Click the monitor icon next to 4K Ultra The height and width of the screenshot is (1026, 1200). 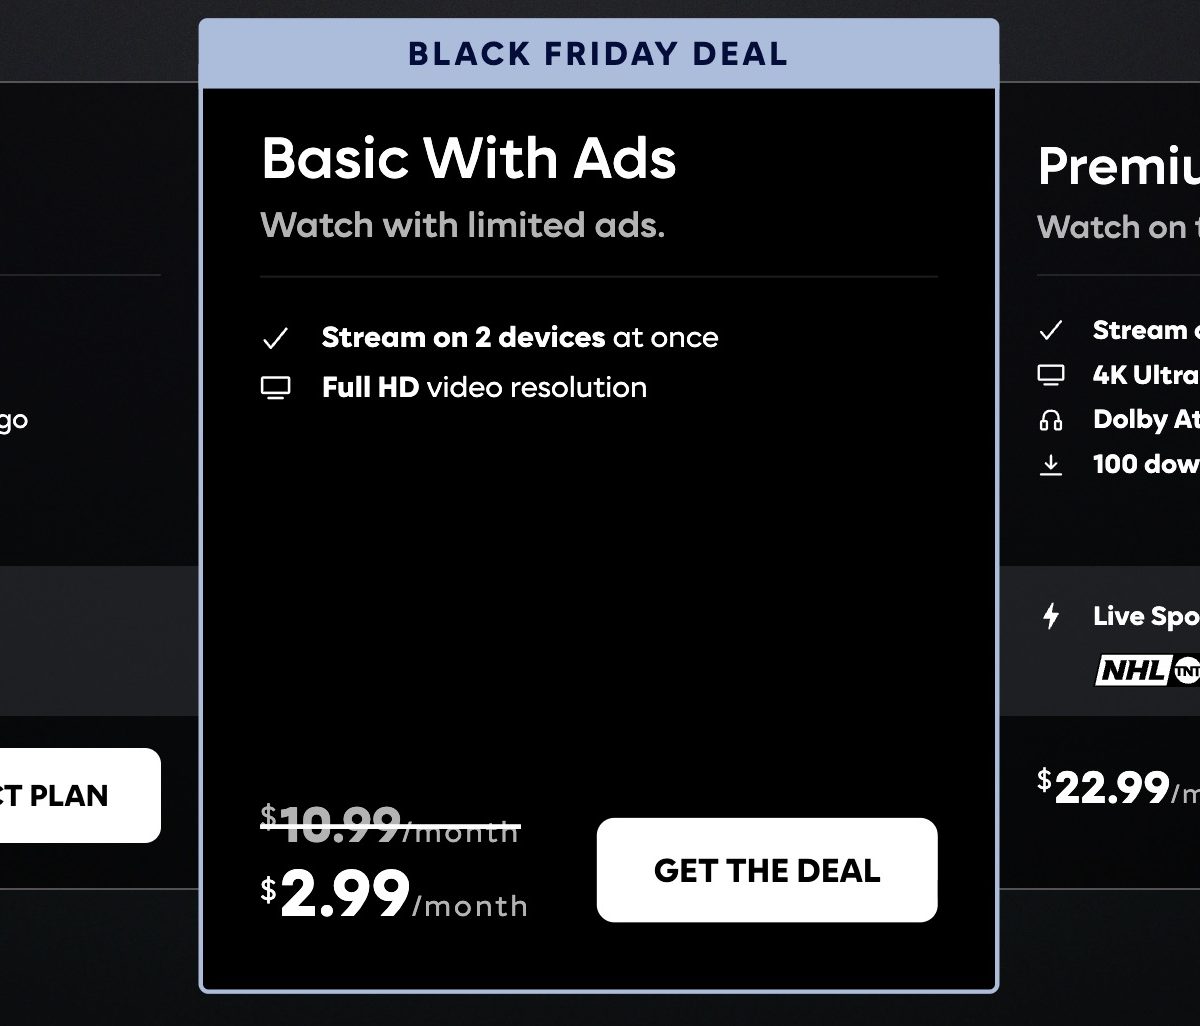click(x=1050, y=375)
